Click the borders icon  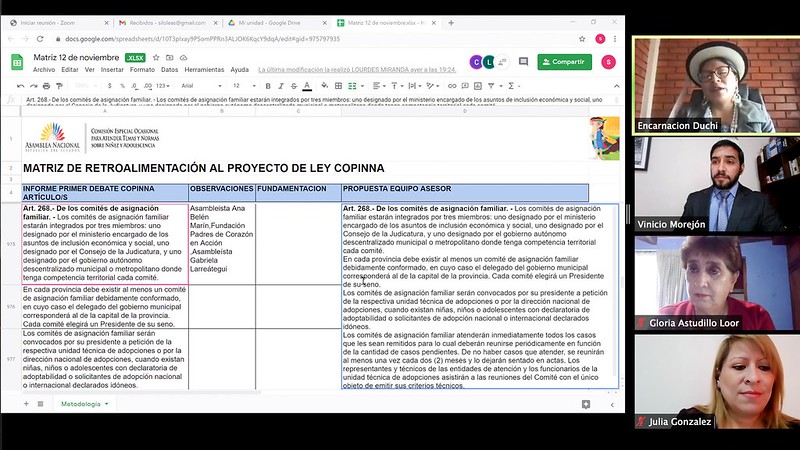tap(338, 86)
